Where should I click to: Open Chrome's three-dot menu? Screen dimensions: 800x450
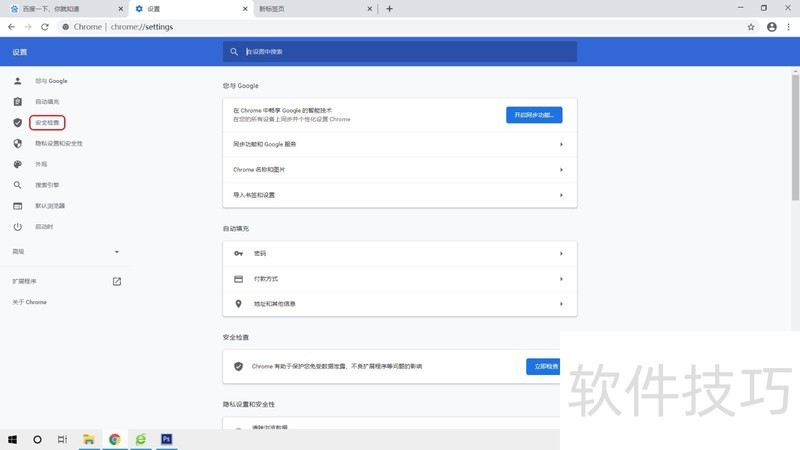[789, 27]
